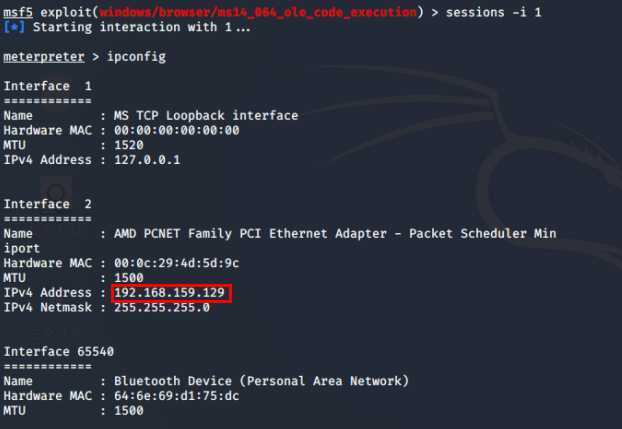Click the loopback address 127.0.0.1
622x429 pixels.
(x=148, y=158)
